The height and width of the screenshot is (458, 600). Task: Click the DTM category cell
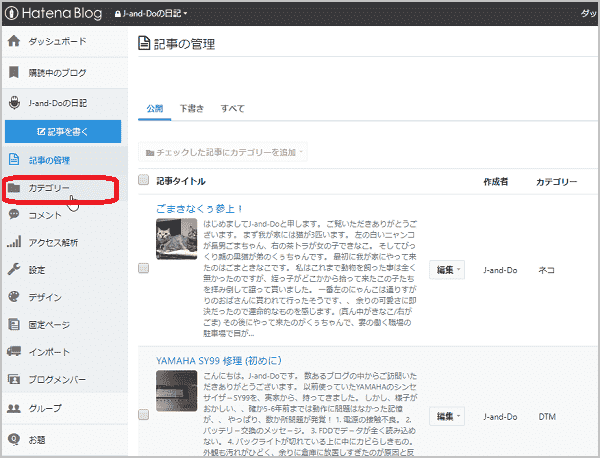[x=547, y=417]
